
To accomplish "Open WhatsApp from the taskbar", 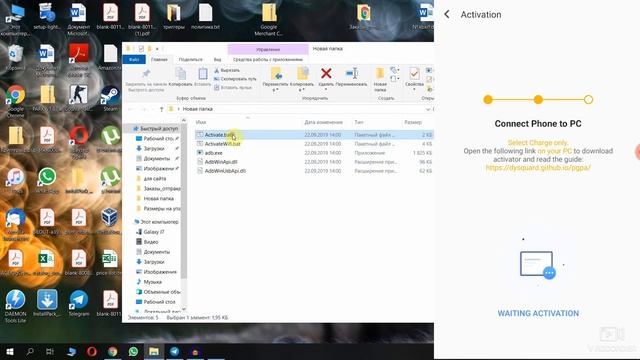I will [133, 351].
